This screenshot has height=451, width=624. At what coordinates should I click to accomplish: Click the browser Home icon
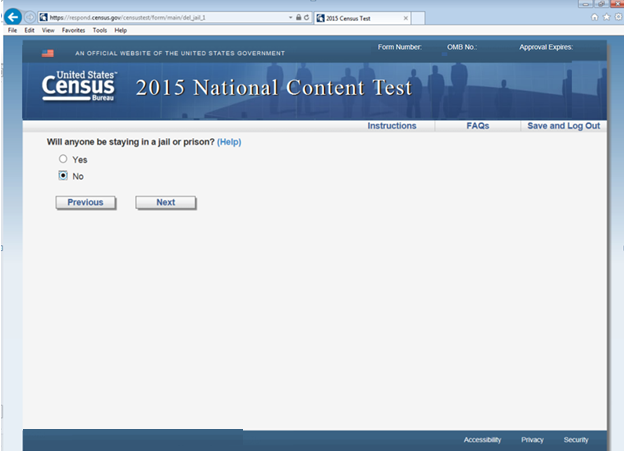click(595, 17)
